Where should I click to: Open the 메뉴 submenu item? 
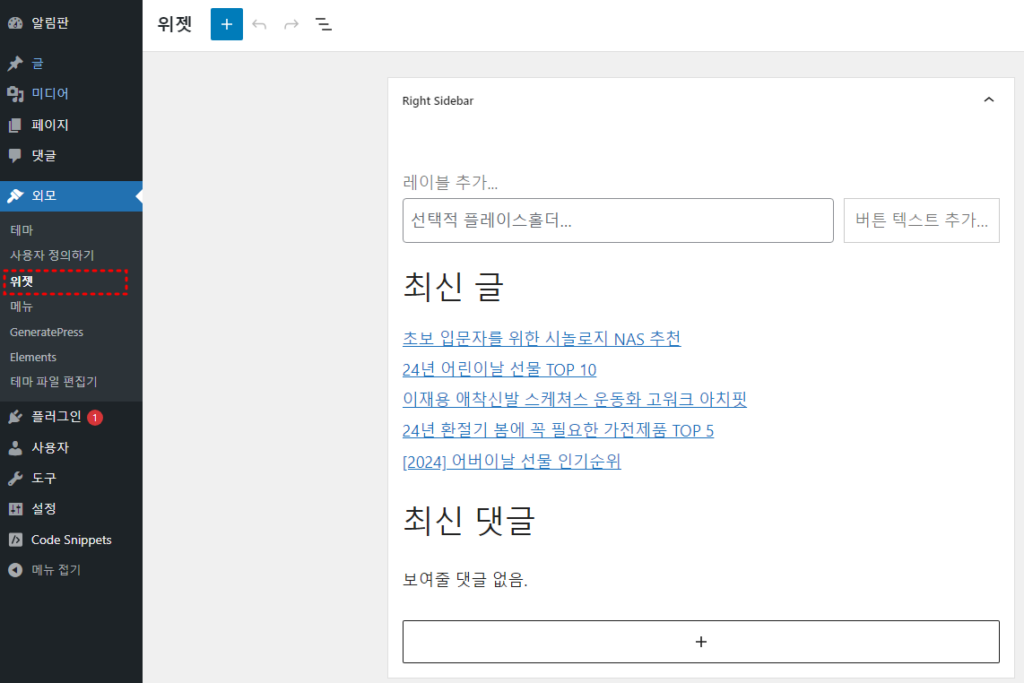click(22, 306)
